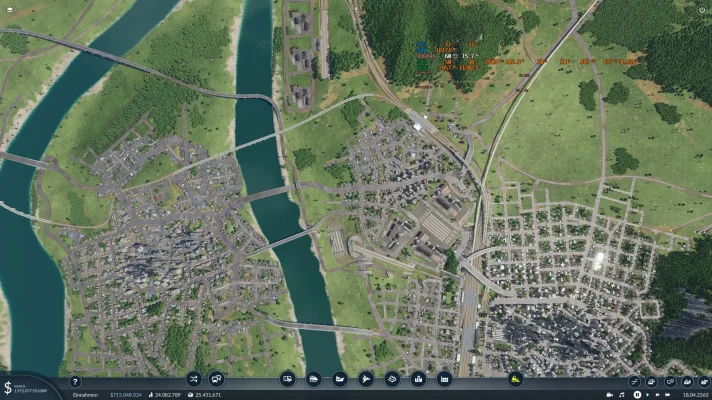Screen dimensions: 712x400
Task: Pause the game simulation
Action: [637, 395]
